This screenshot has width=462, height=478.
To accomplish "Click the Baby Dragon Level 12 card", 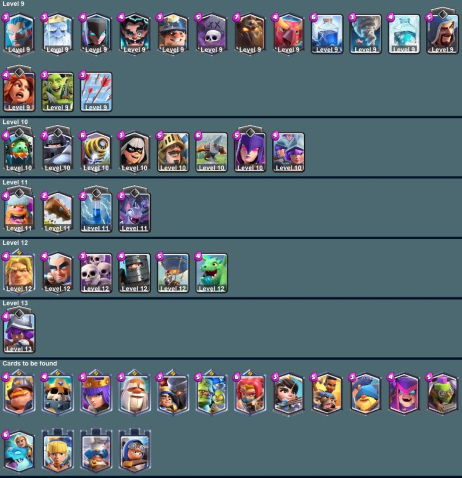I will tap(211, 273).
